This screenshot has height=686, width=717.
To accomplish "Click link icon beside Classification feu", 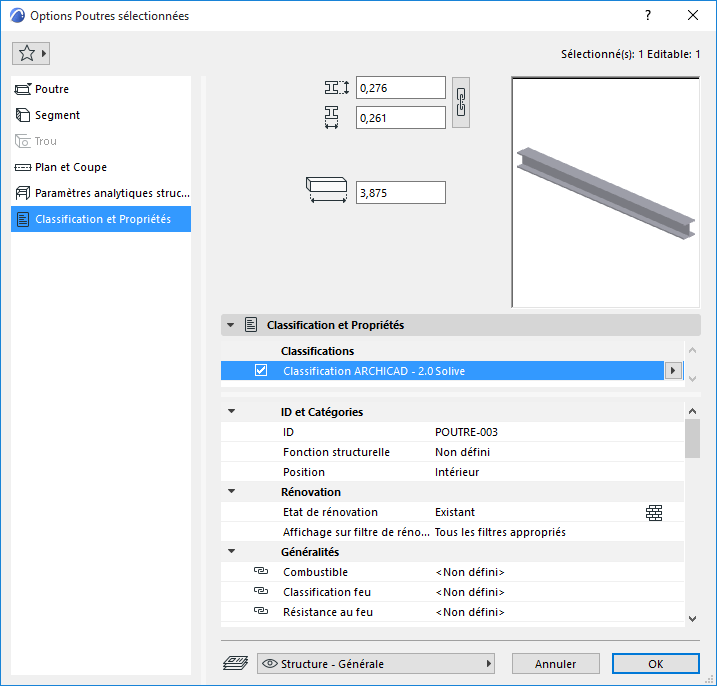I will (261, 591).
